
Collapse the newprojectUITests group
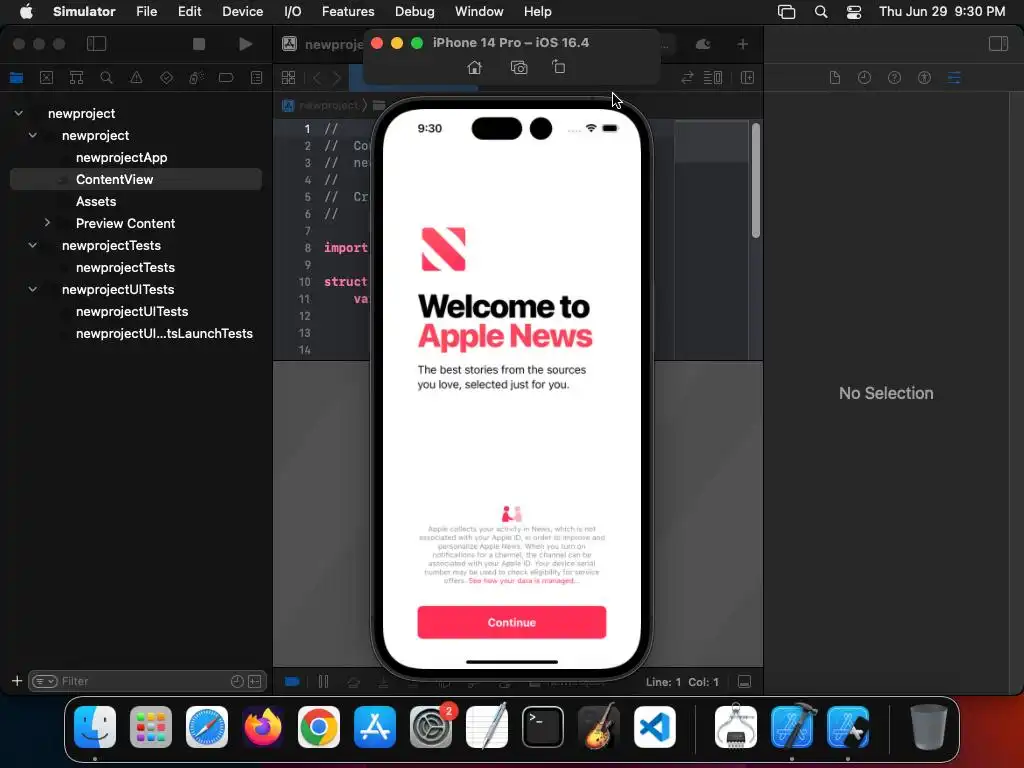coord(33,289)
